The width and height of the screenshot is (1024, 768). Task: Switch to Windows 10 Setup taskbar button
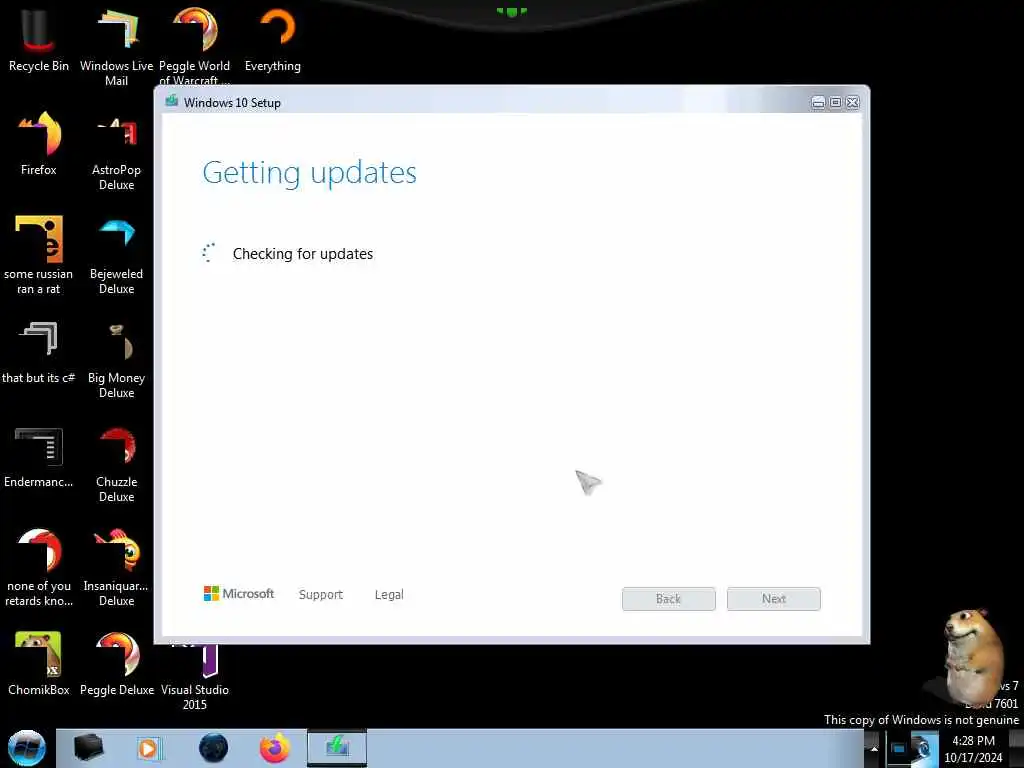pos(337,748)
